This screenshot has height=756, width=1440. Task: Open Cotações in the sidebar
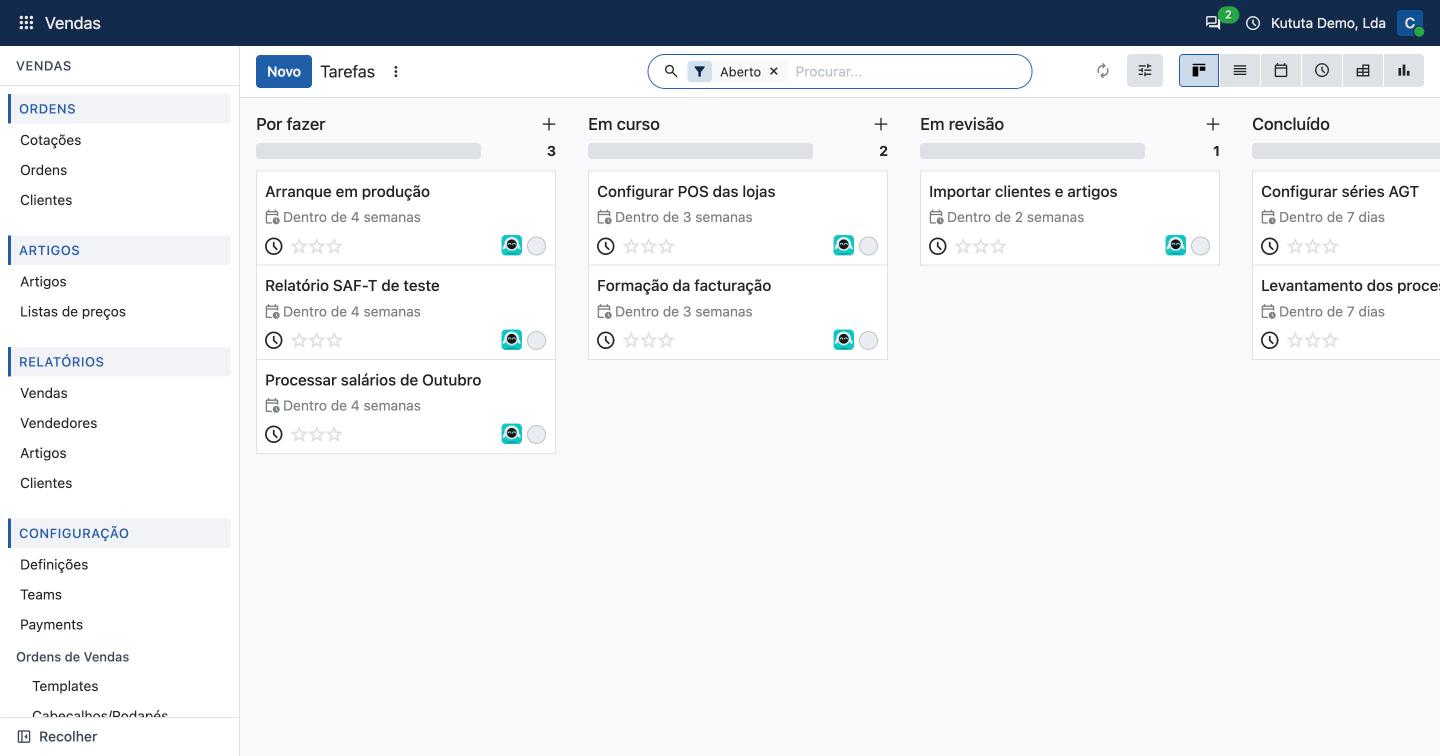click(x=51, y=140)
